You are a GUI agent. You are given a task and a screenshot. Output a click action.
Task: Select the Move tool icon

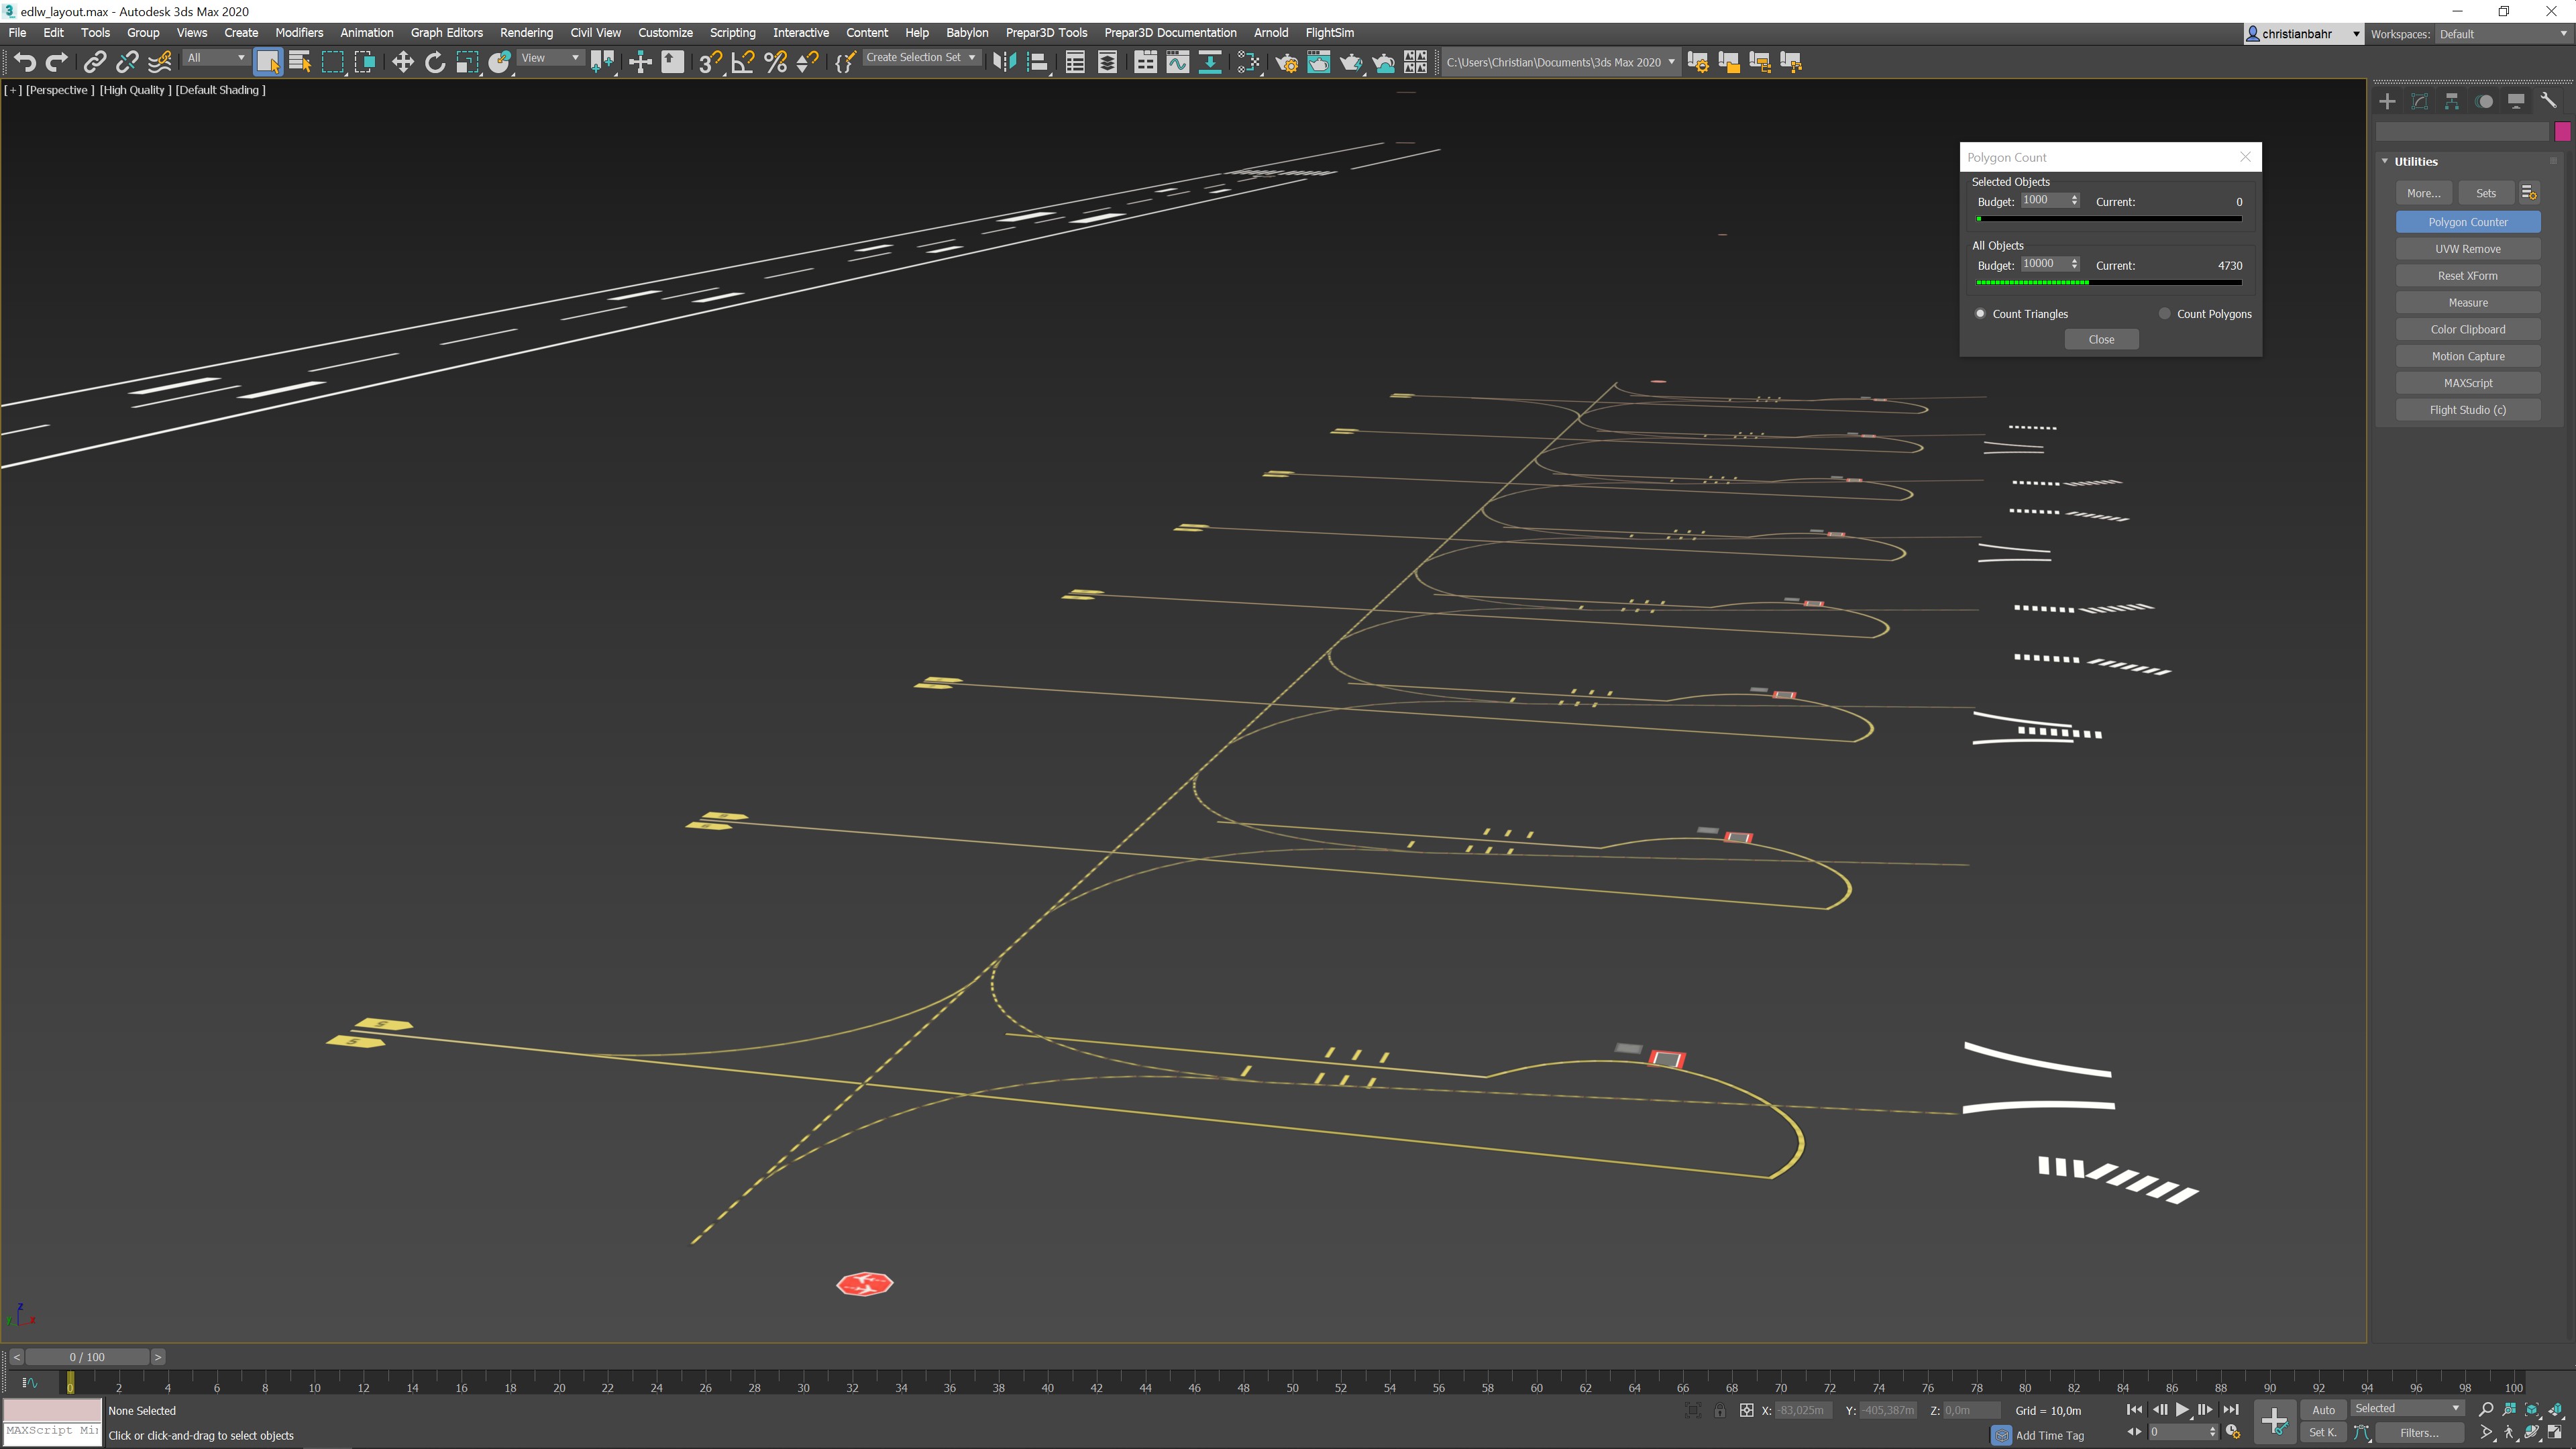click(402, 62)
